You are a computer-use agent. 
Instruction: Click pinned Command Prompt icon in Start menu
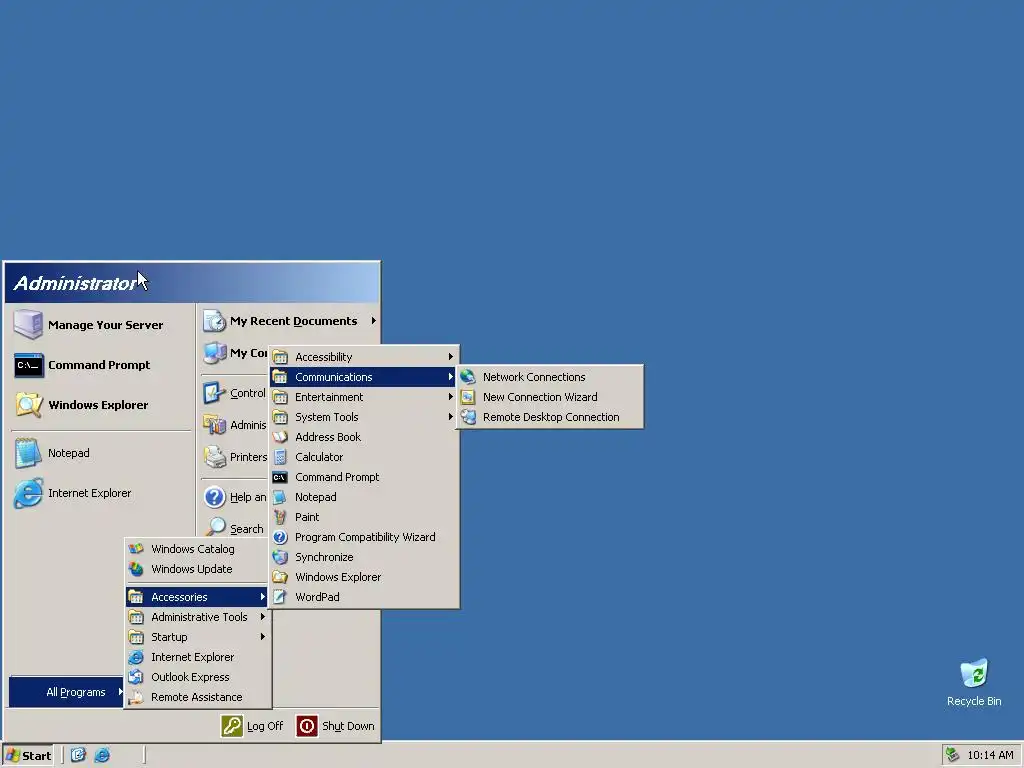tap(29, 365)
